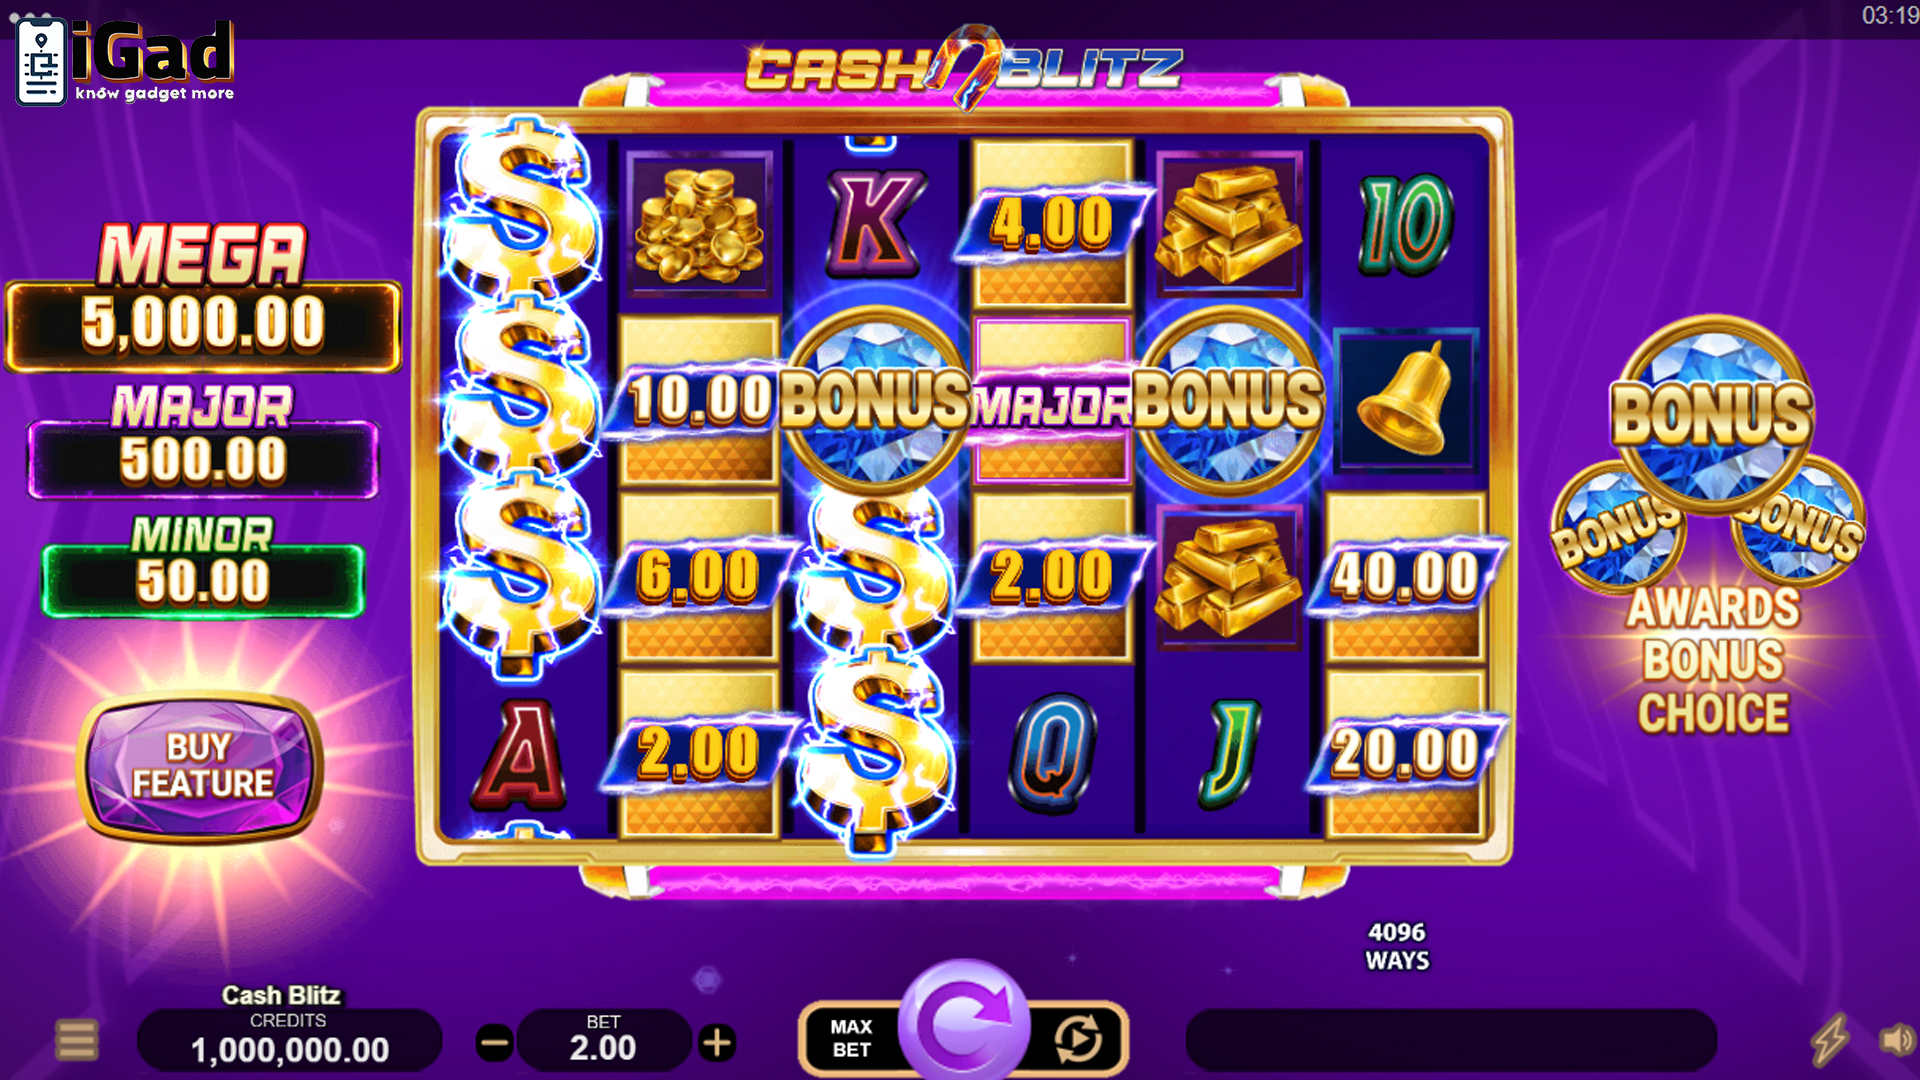The width and height of the screenshot is (1920, 1080).
Task: Click the MAJOR jackpot reel symbol
Action: click(1052, 400)
